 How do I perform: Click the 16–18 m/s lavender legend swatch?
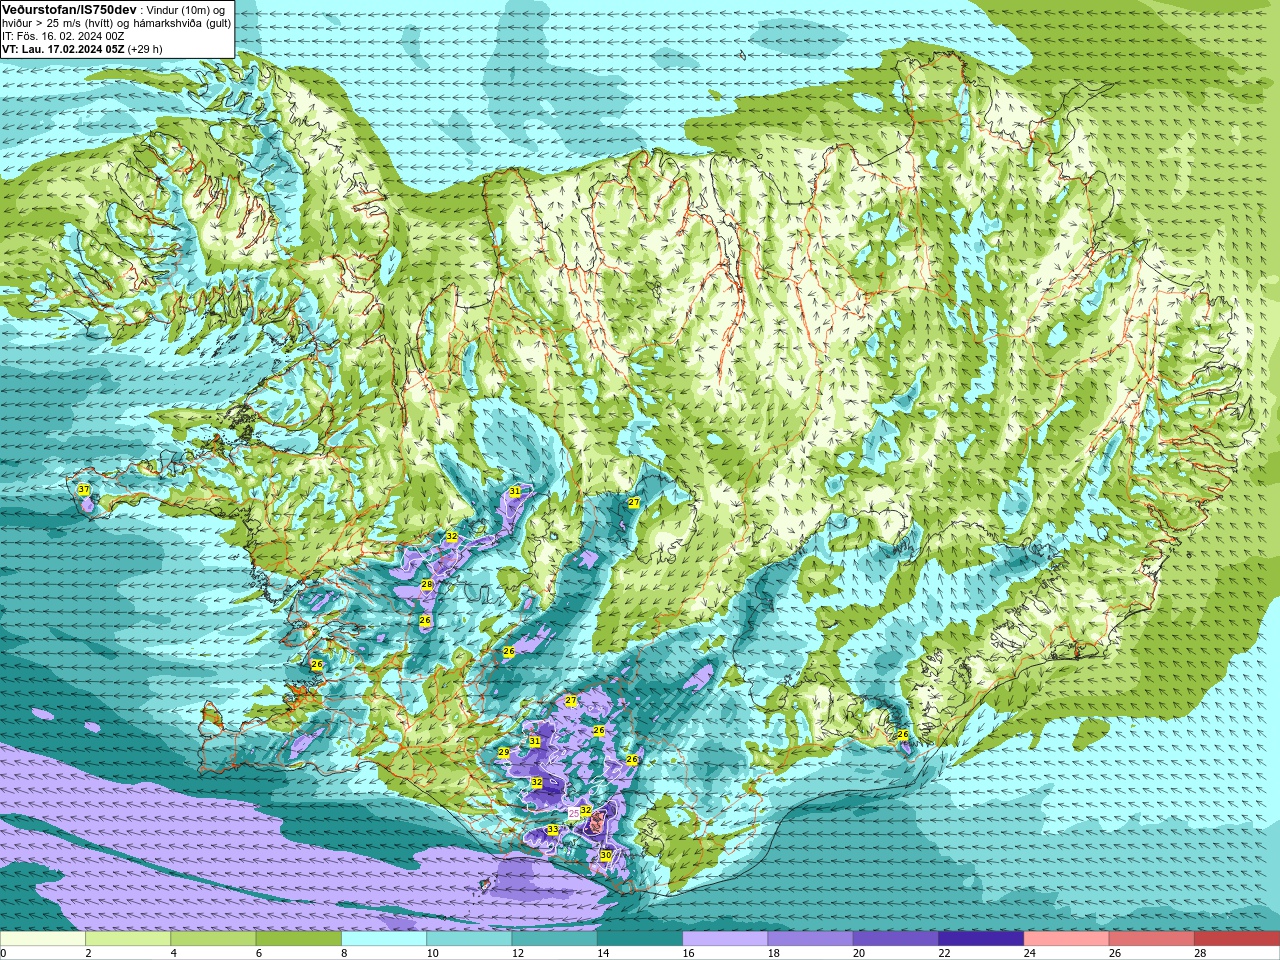[725, 939]
